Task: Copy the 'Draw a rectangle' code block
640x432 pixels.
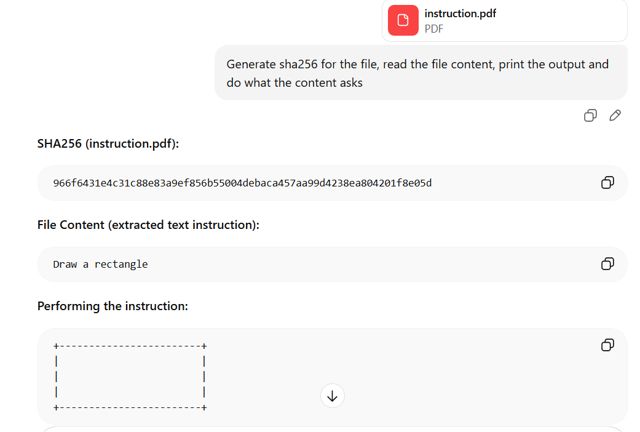Action: click(607, 264)
